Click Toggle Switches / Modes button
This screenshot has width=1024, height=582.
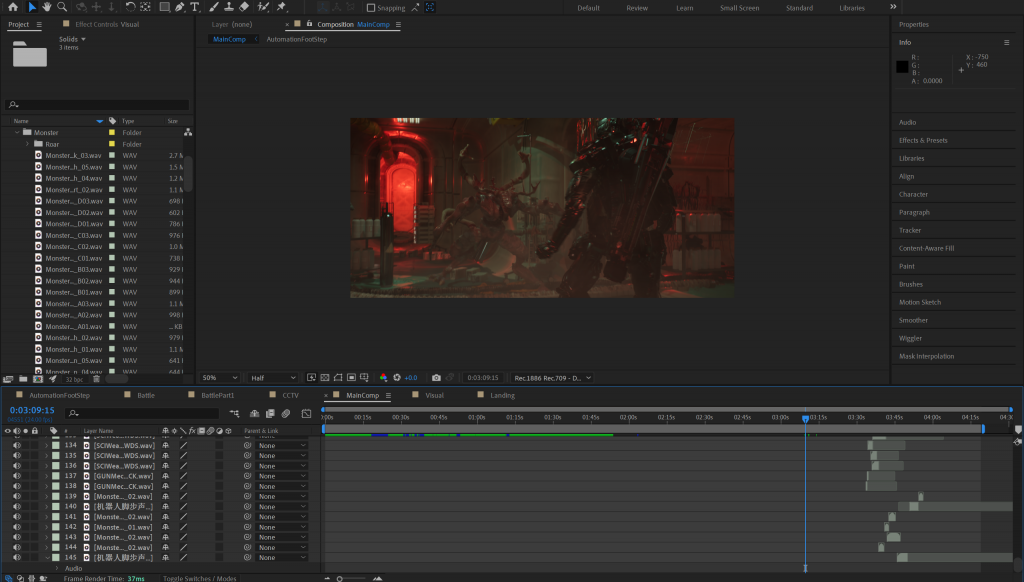pos(199,578)
